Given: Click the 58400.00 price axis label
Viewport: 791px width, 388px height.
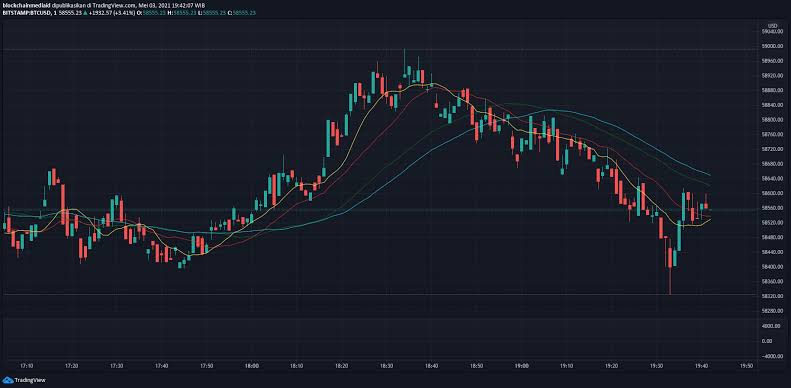Looking at the screenshot, I should 771,266.
